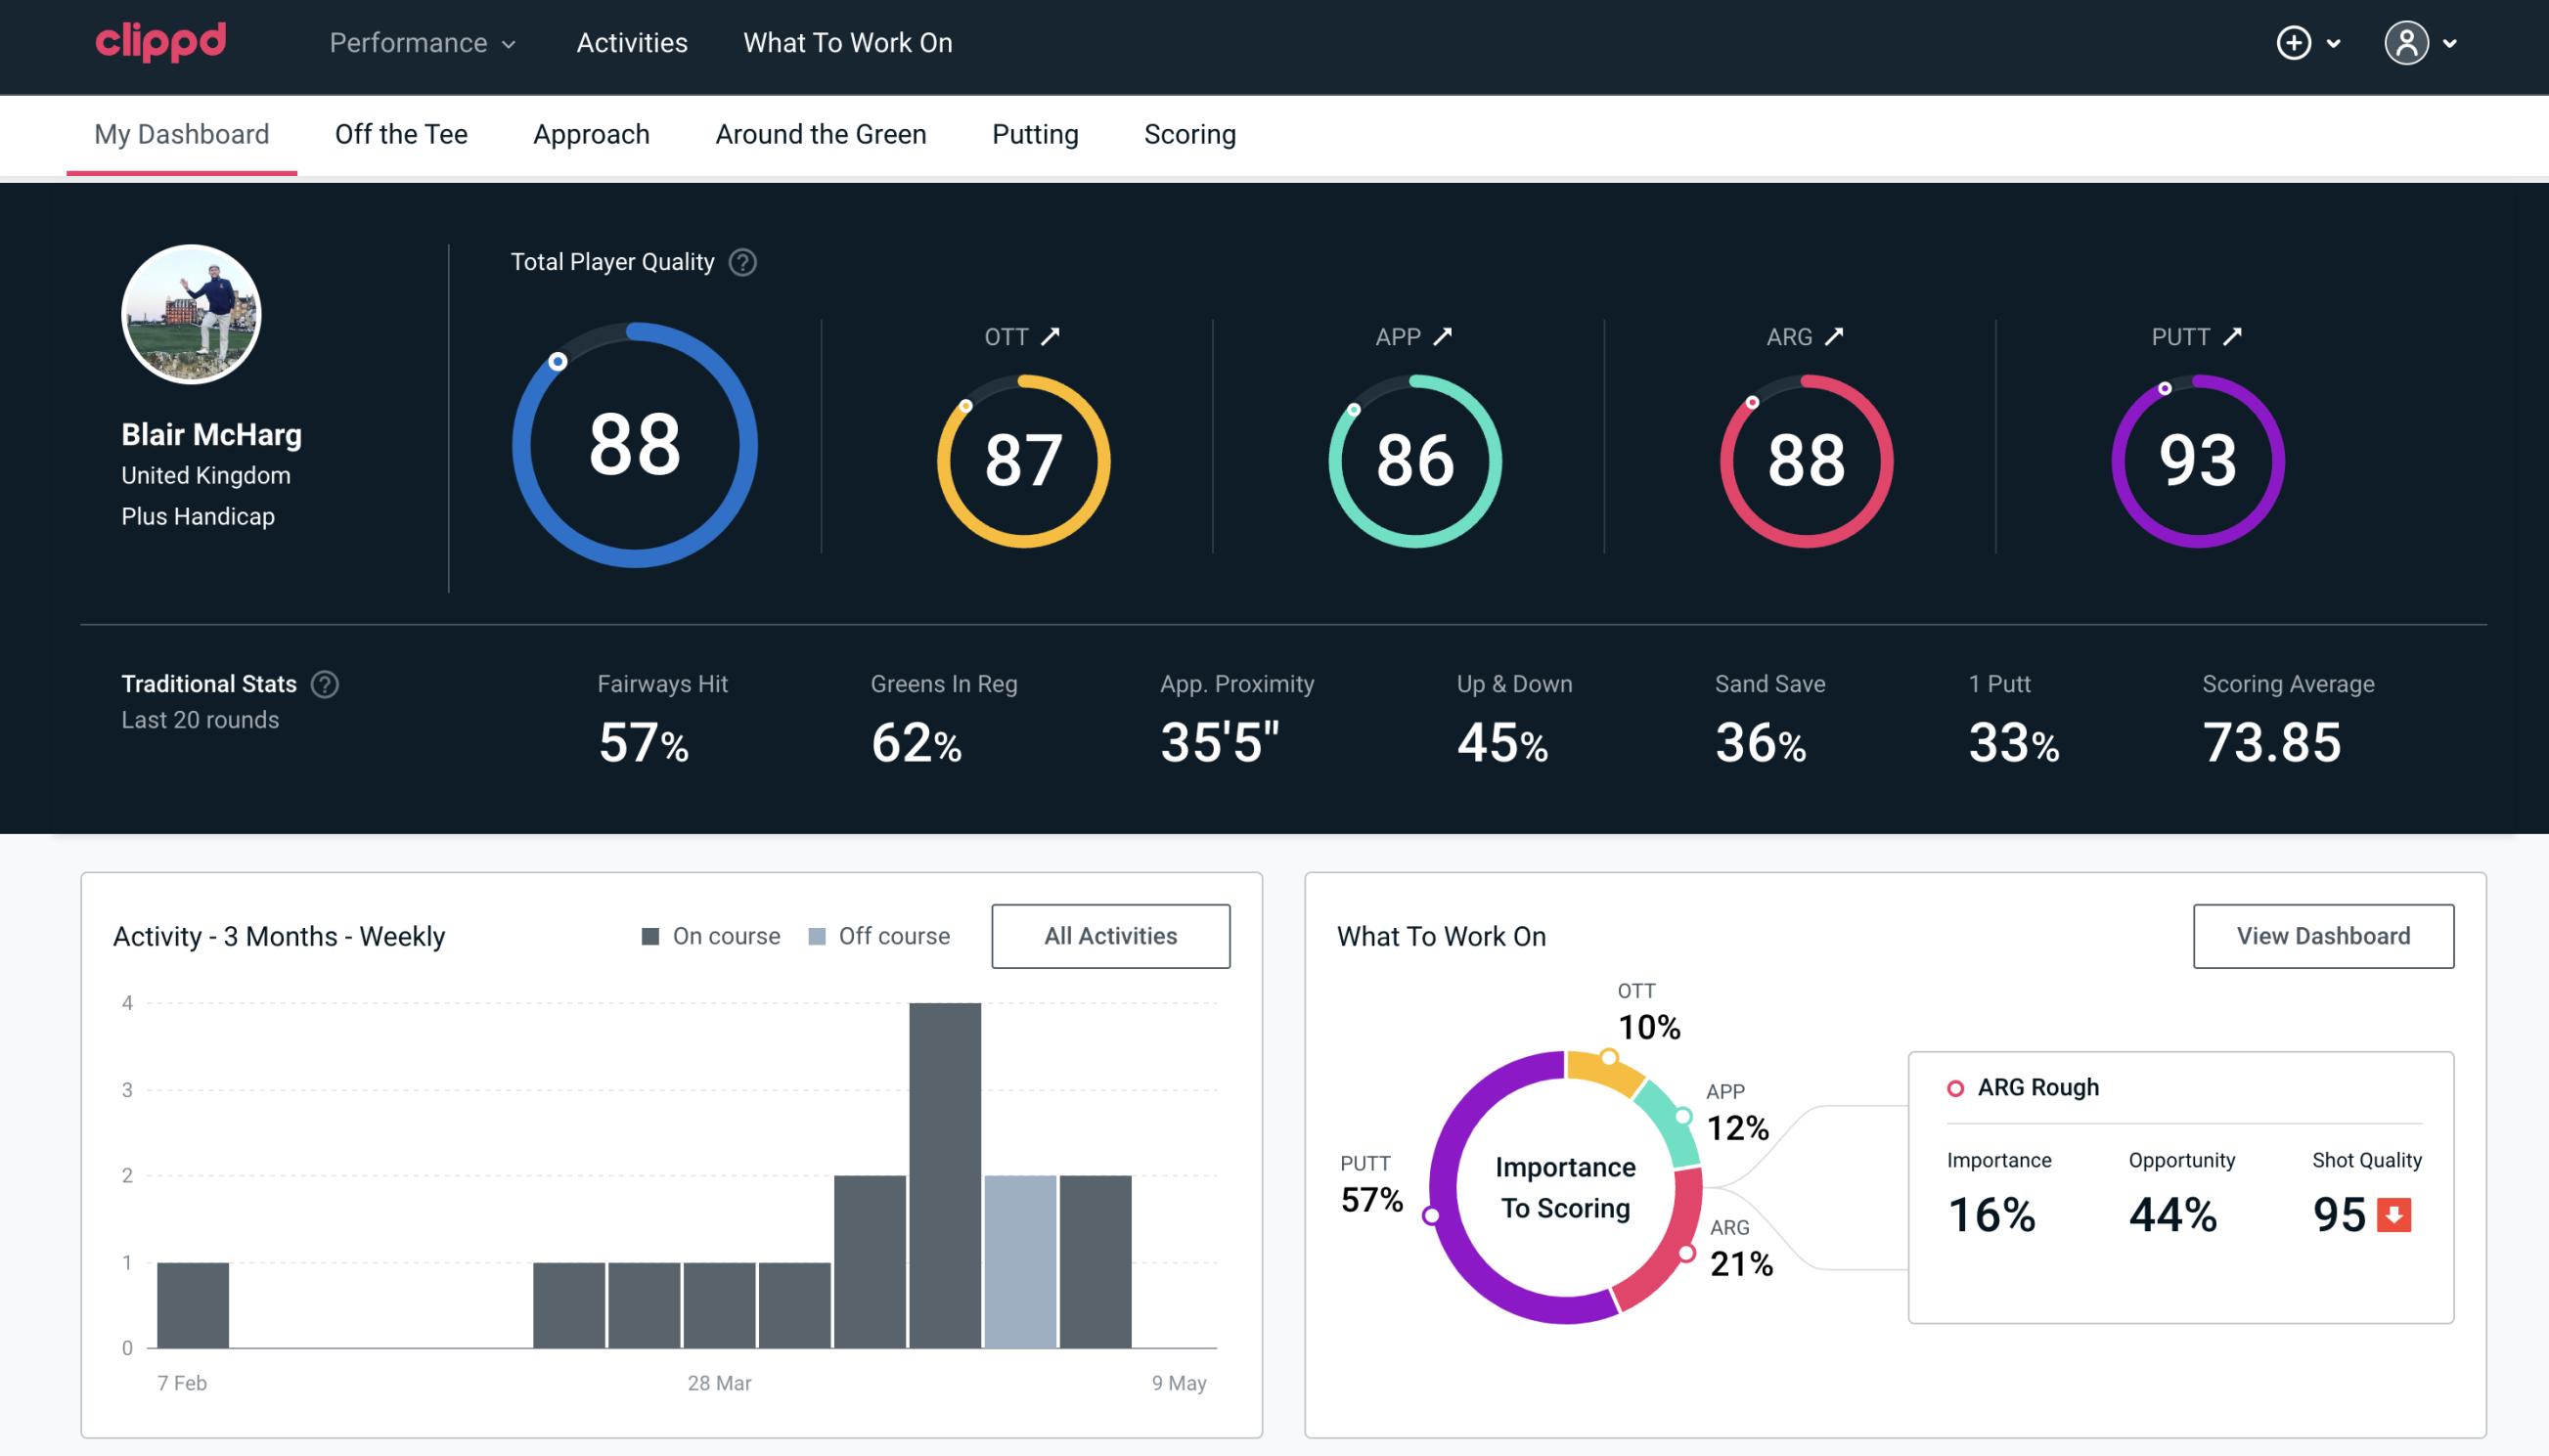Click the add activity plus icon
Screen dimensions: 2549x1456
(x=2295, y=44)
